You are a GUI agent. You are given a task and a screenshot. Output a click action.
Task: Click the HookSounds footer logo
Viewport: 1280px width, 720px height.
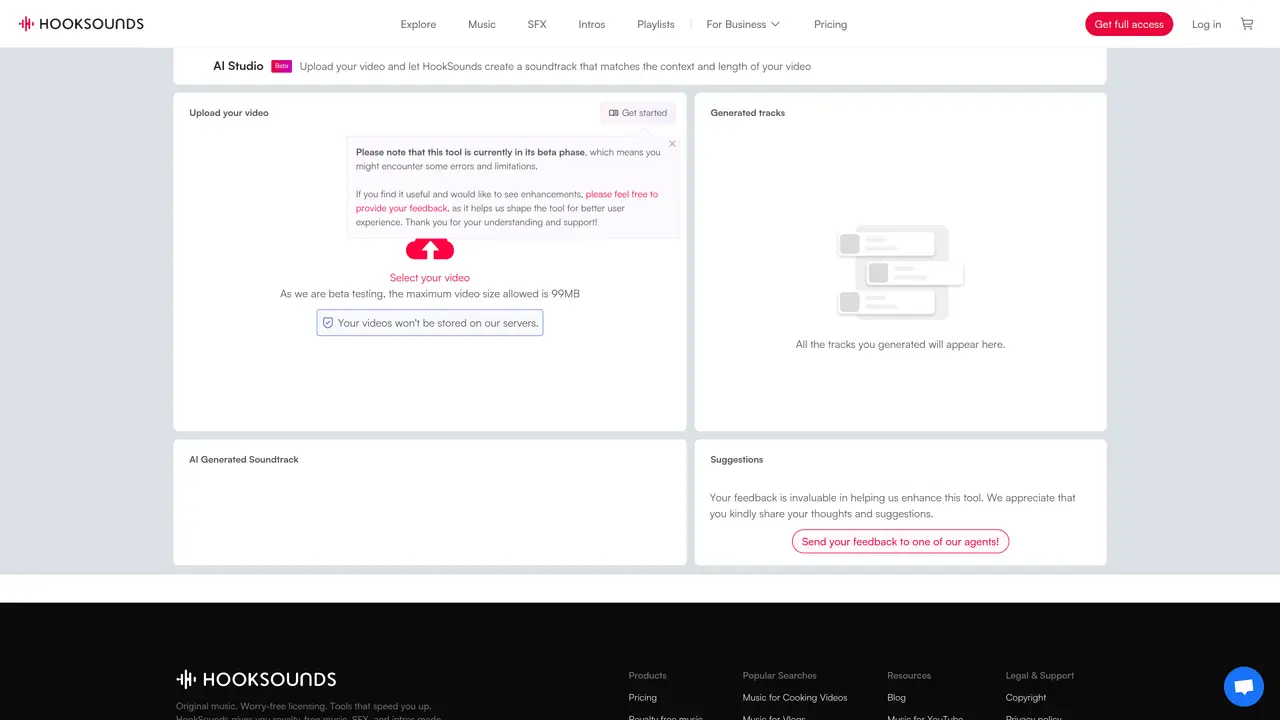click(x=256, y=680)
